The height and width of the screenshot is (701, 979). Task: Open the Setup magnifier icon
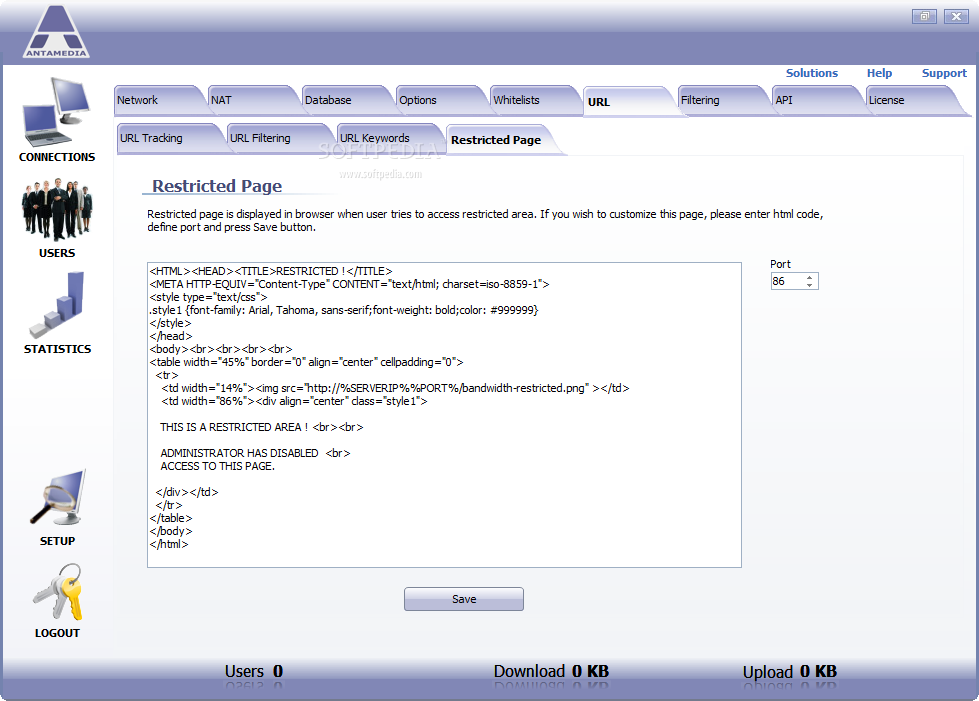pos(57,498)
